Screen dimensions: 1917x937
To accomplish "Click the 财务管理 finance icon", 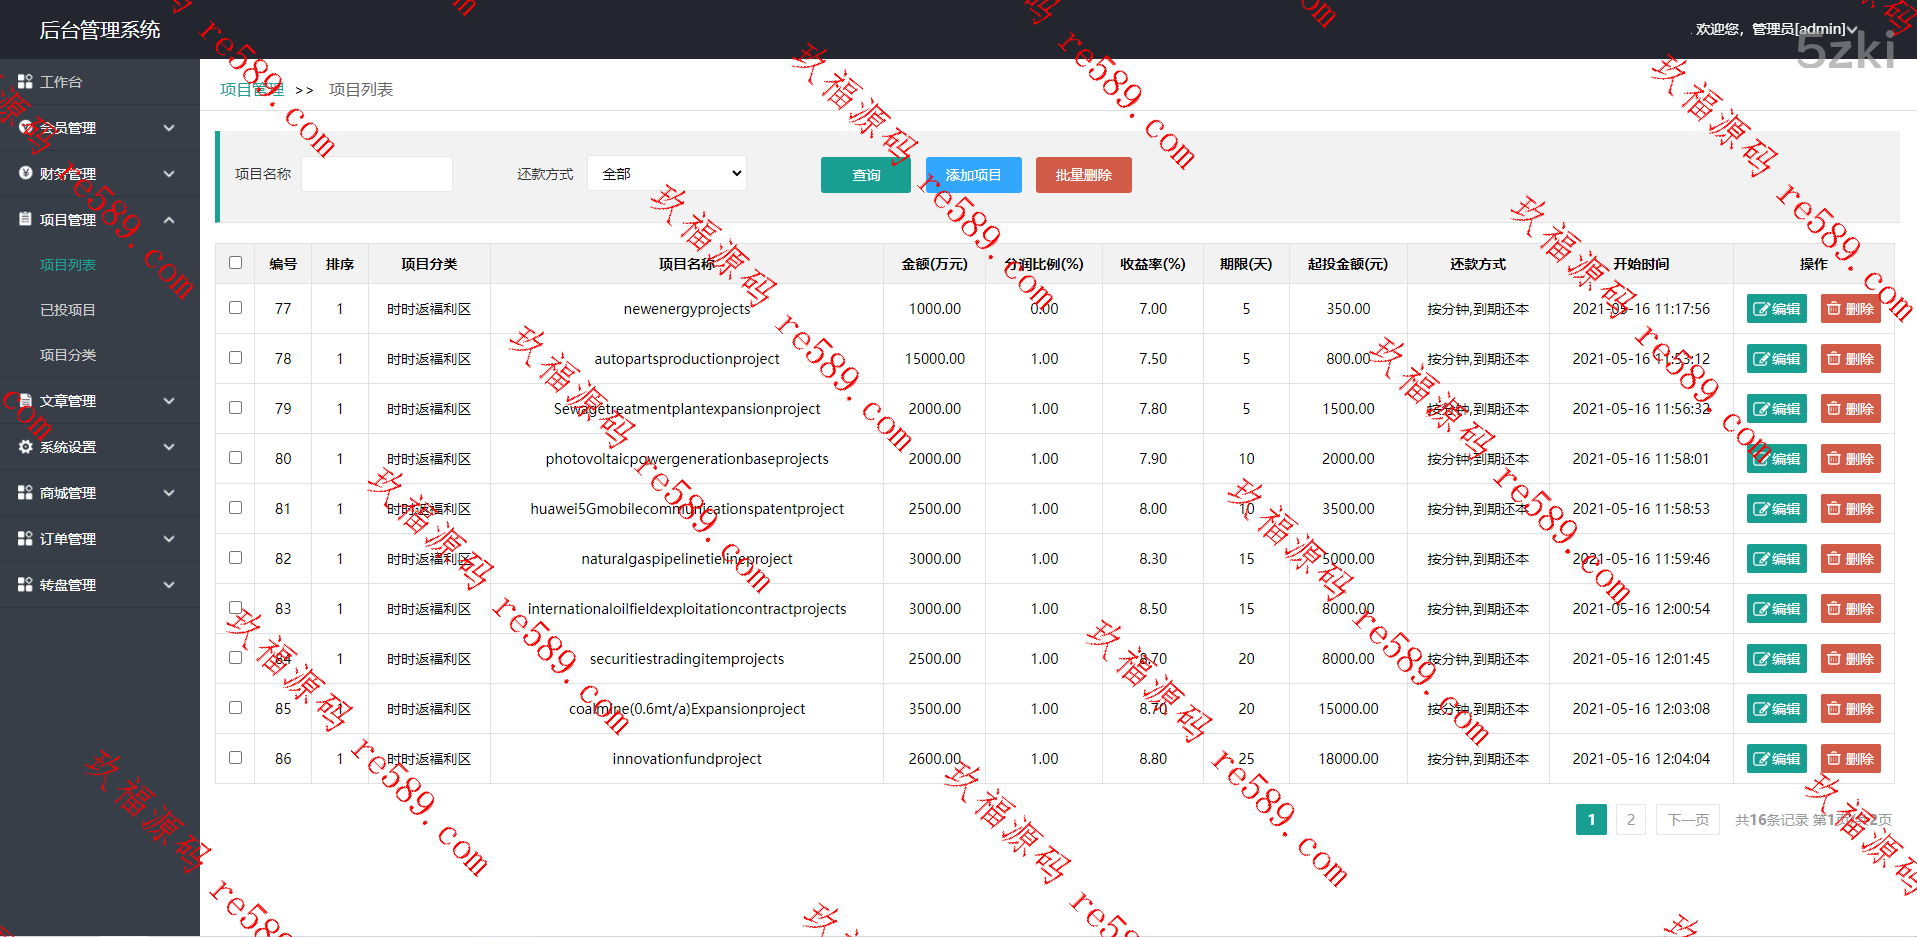I will [25, 173].
